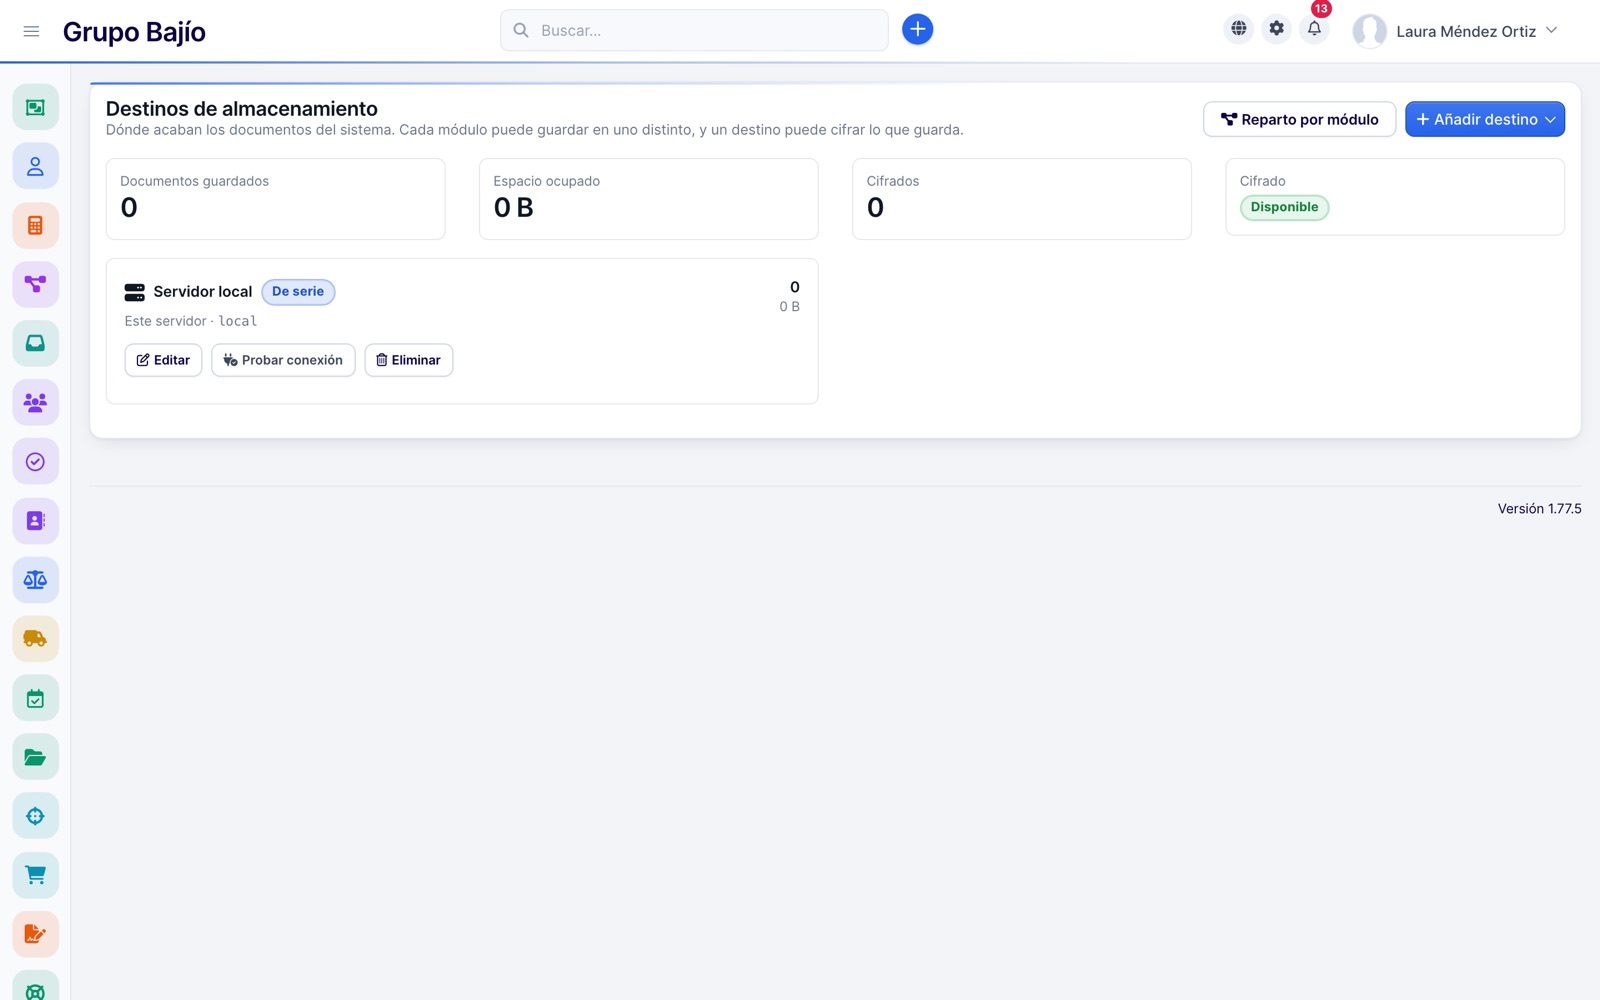The height and width of the screenshot is (1000, 1600).
Task: Open the single-user sidebar icon
Action: [x=35, y=166]
